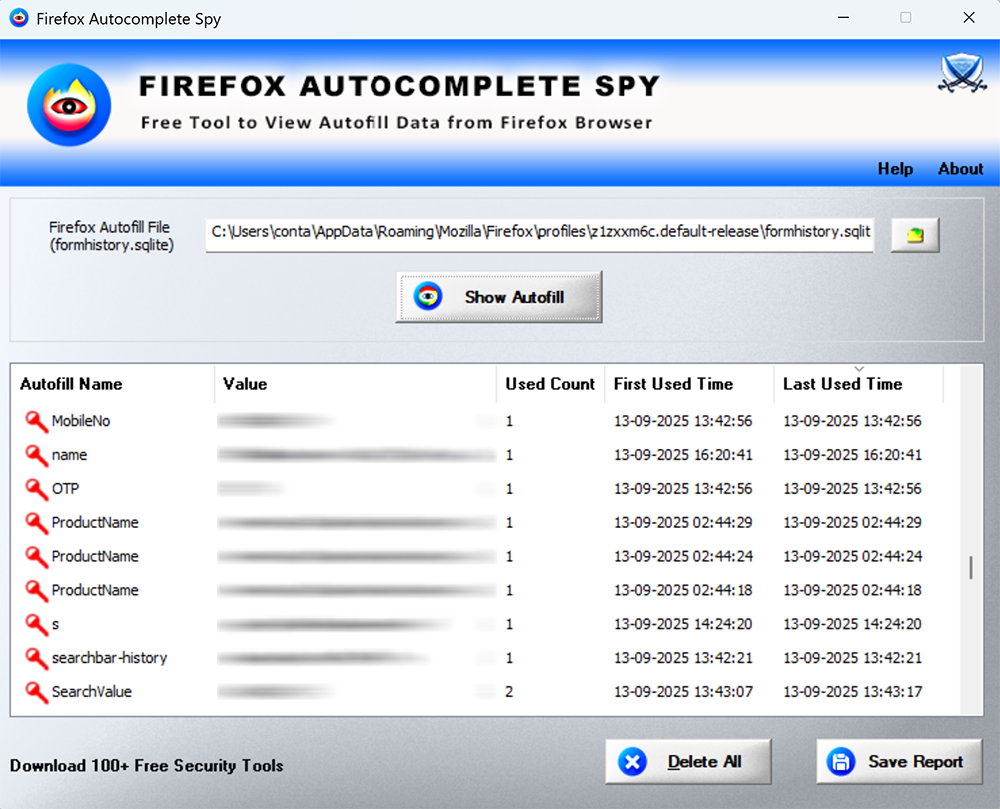
Task: Click the Save Report button
Action: [x=898, y=761]
